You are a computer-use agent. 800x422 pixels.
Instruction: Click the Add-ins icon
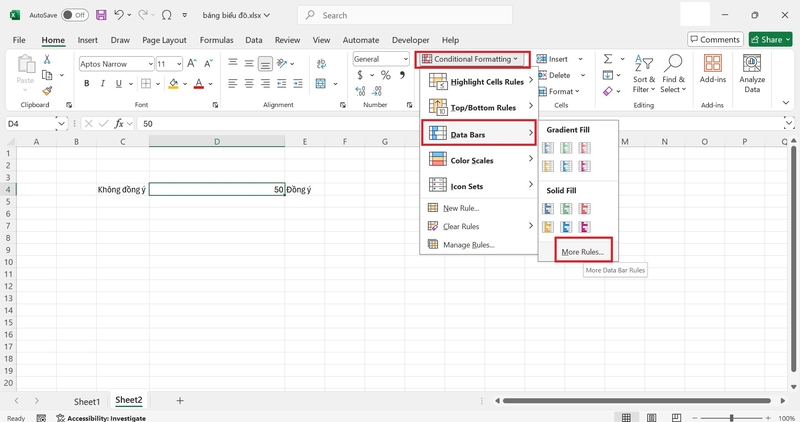pos(713,69)
